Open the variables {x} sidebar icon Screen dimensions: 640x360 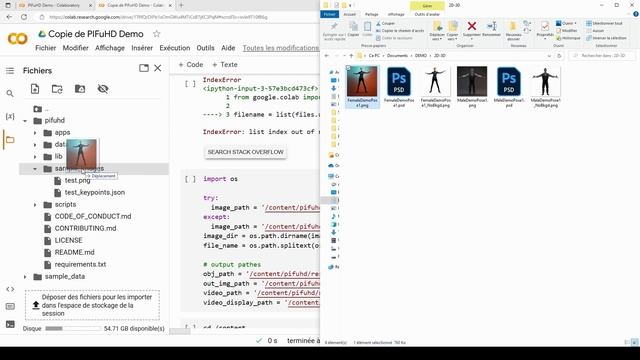10,116
